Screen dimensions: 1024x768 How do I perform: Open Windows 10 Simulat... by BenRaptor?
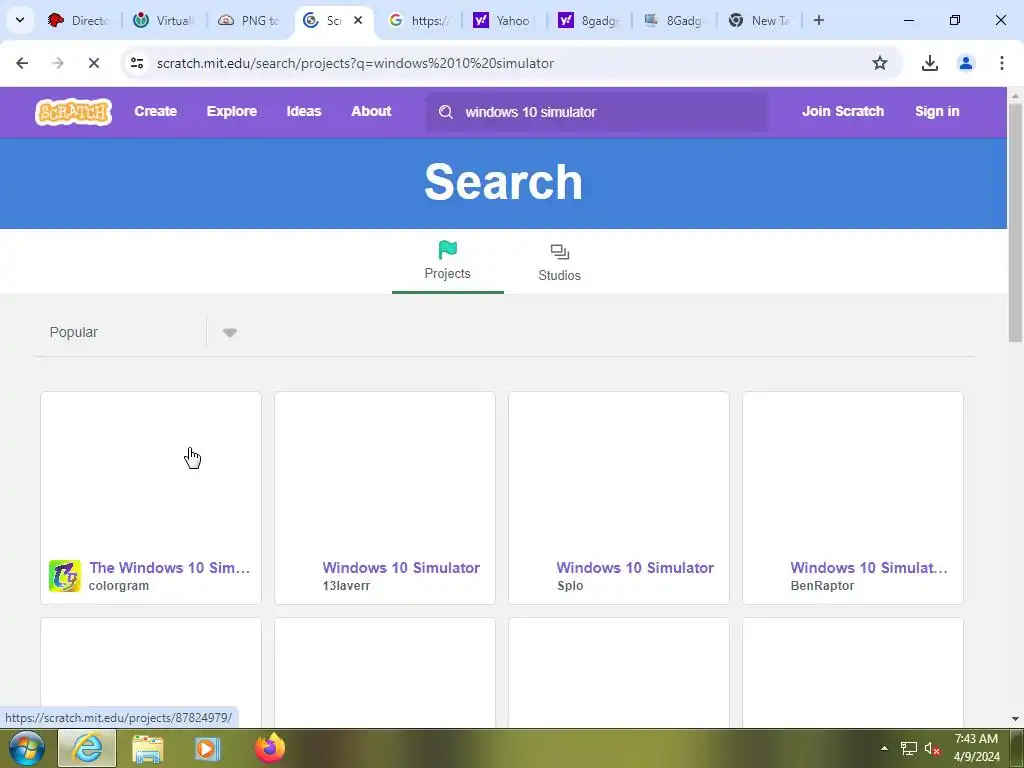(x=869, y=568)
